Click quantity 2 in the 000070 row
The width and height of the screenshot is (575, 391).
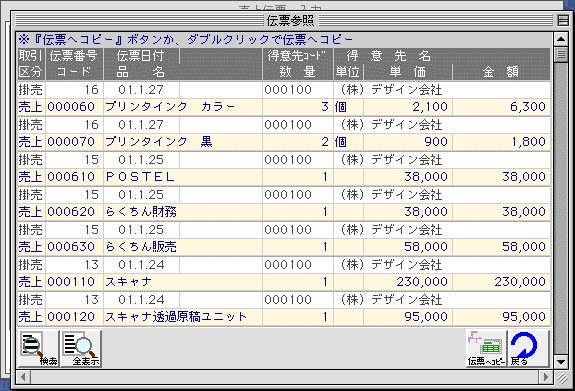297,142
